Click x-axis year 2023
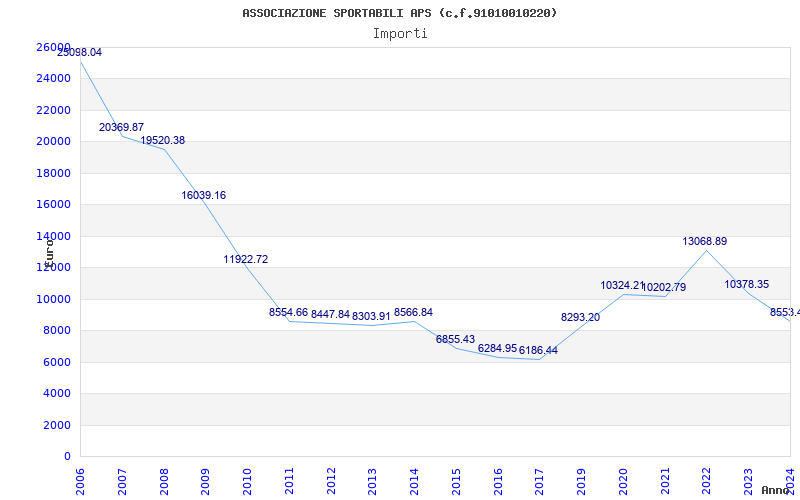The width and height of the screenshot is (800, 500). [x=748, y=481]
